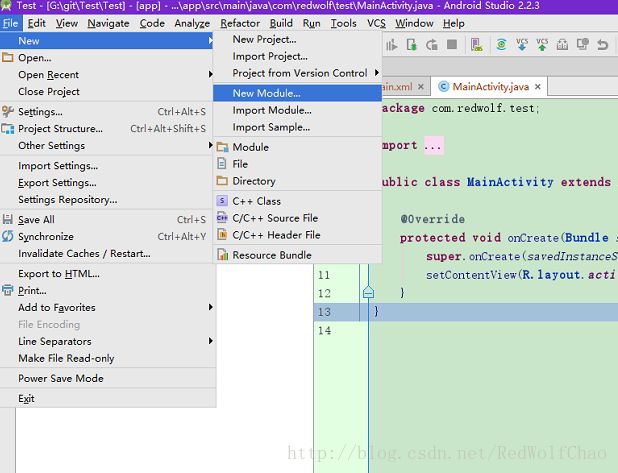Click the C/C++ Source File icon
The height and width of the screenshot is (473, 618).
(222, 218)
